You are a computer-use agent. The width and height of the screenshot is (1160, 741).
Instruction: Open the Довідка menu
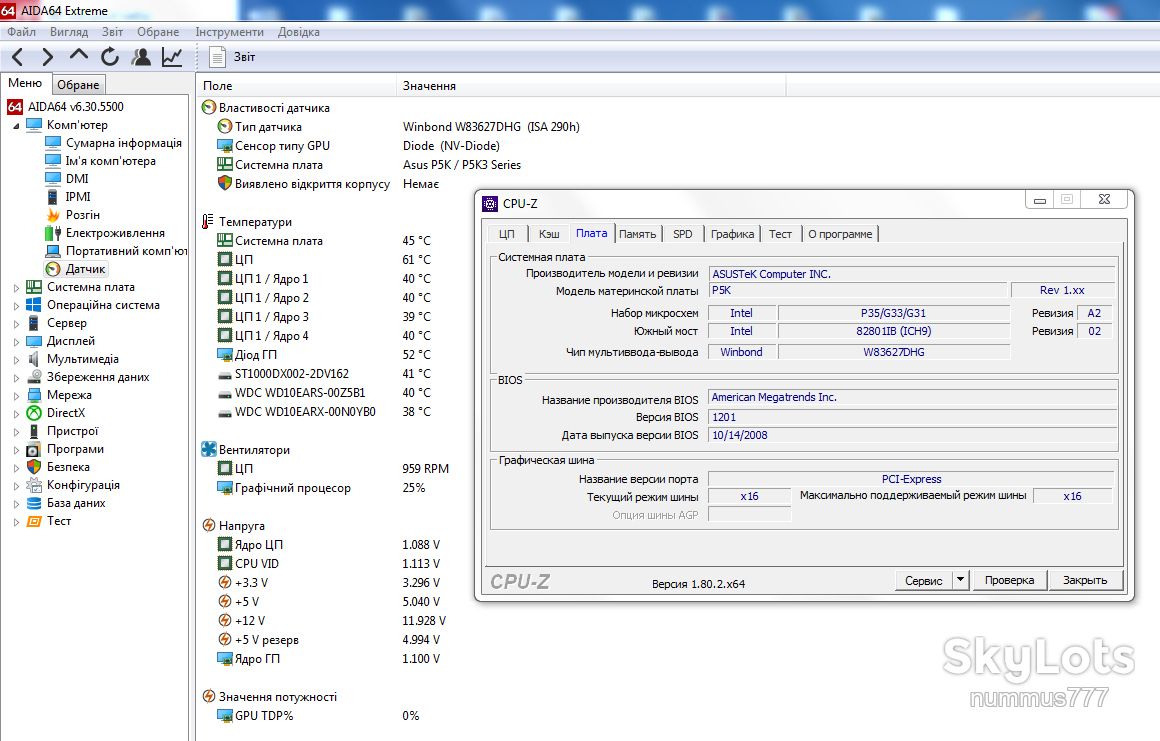[299, 32]
